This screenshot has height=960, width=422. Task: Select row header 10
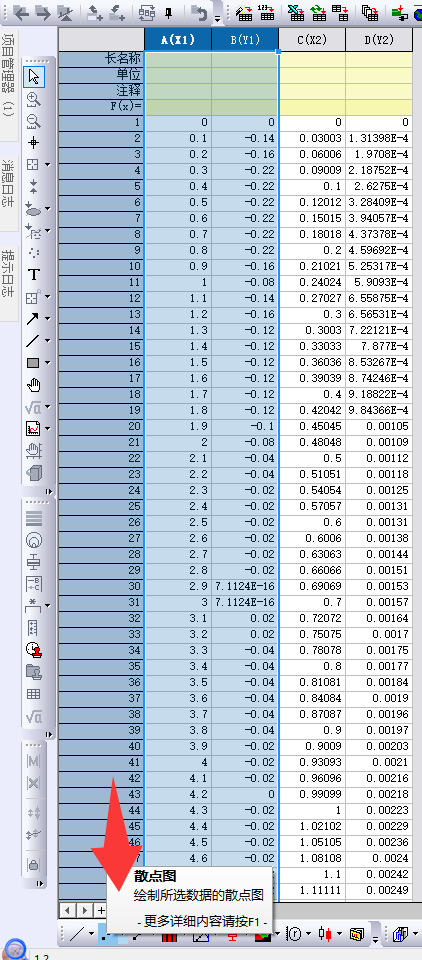(x=101, y=266)
